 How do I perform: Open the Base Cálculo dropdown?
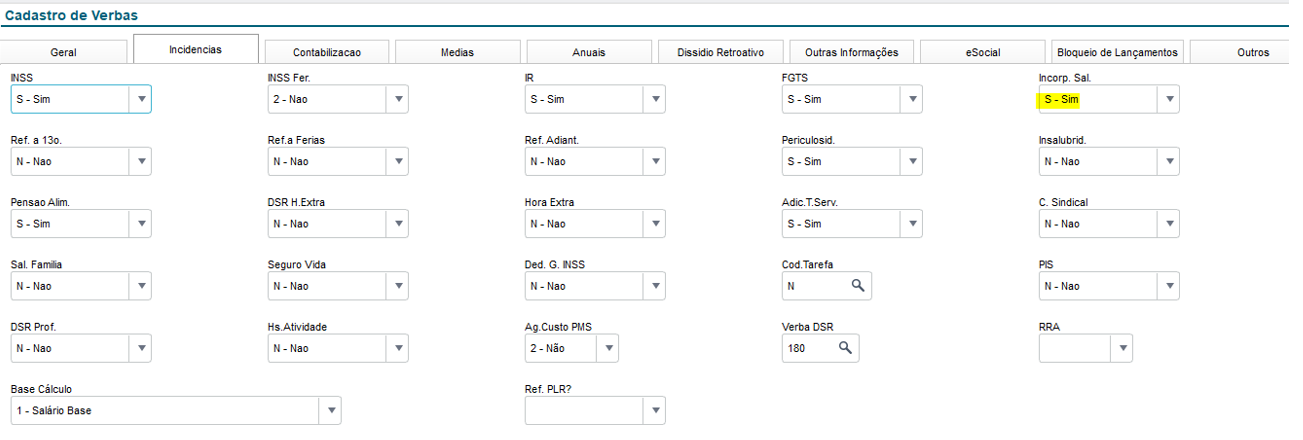pos(330,411)
